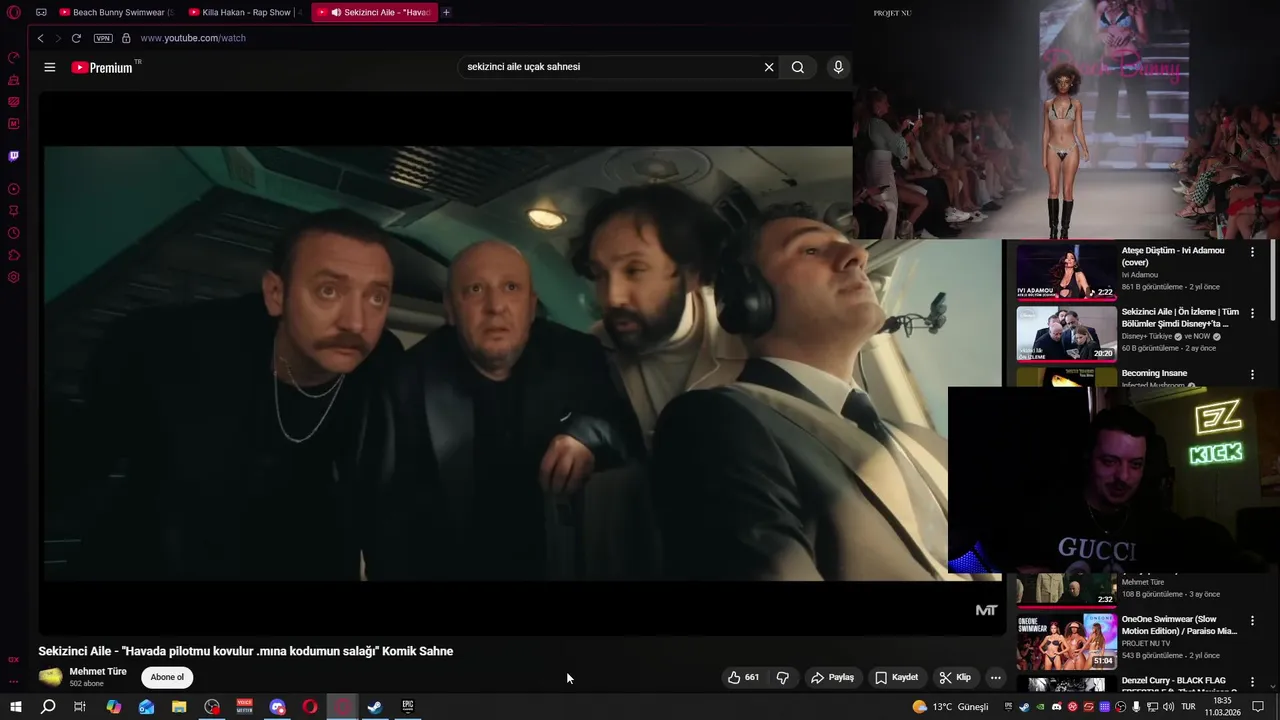Subscribe using Abone ol button
The image size is (1280, 720).
[x=167, y=677]
